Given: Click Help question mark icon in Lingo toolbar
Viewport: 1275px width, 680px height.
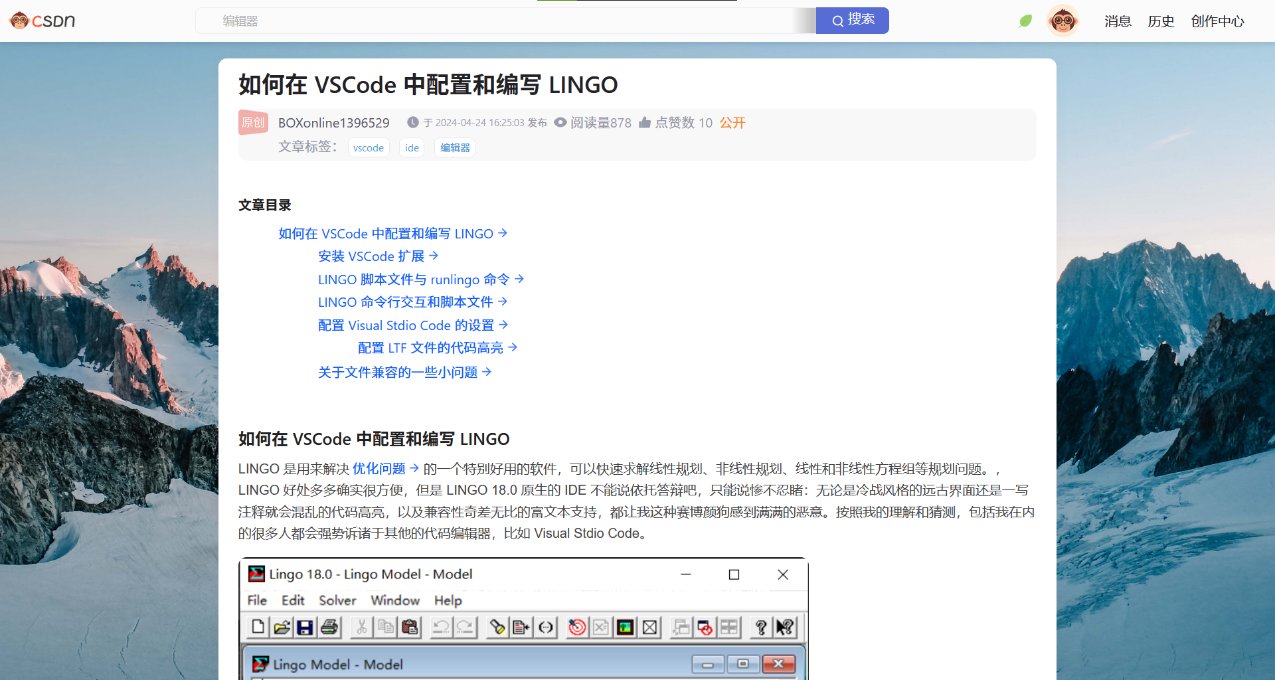Looking at the screenshot, I should point(761,628).
